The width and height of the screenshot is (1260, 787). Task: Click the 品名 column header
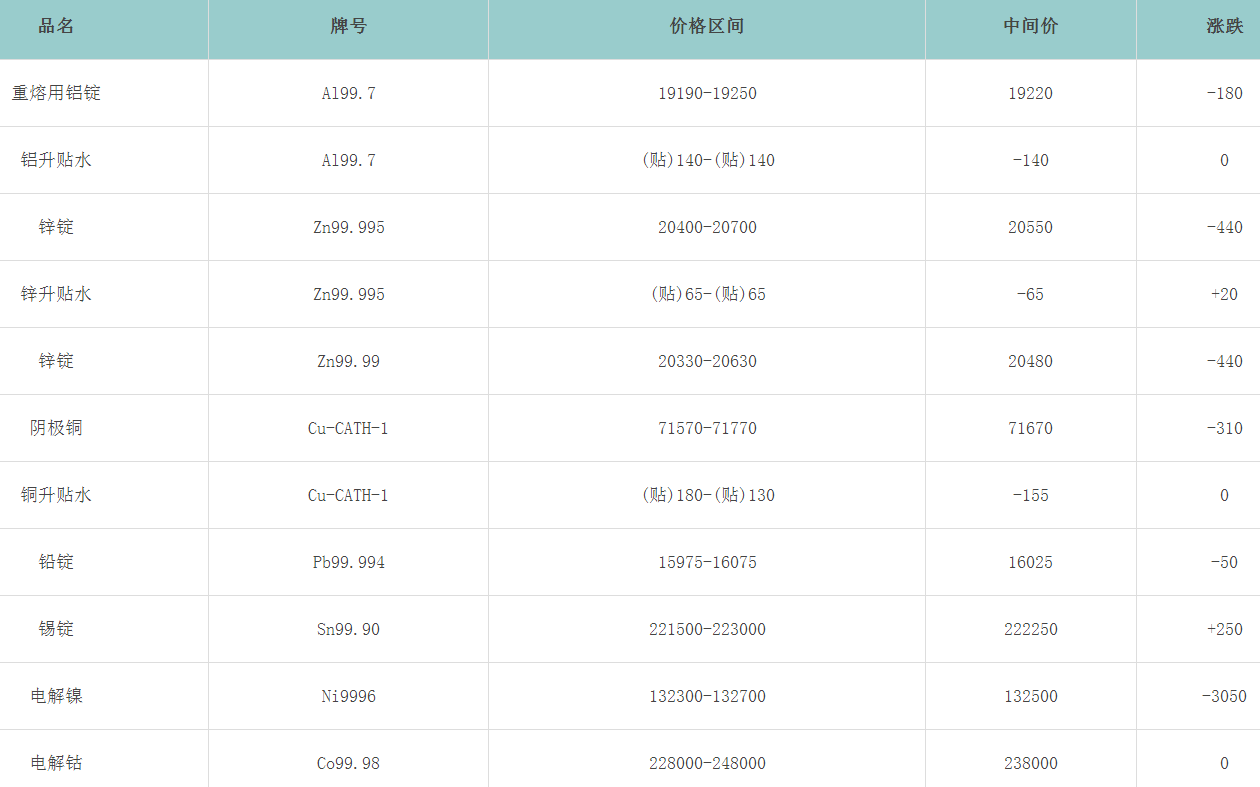click(x=56, y=27)
